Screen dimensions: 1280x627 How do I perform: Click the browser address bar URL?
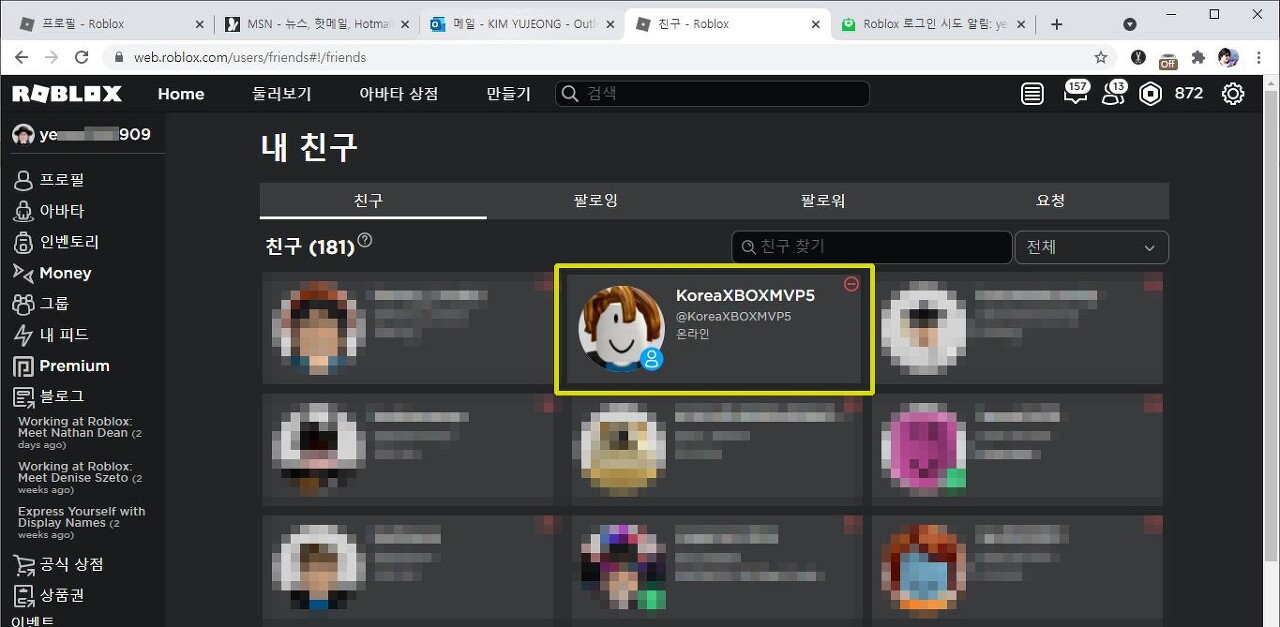click(250, 58)
